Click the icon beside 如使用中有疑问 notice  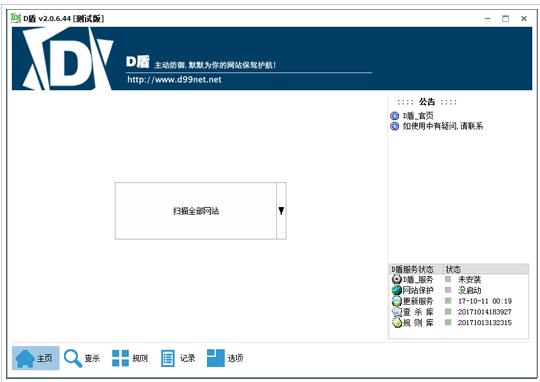395,126
